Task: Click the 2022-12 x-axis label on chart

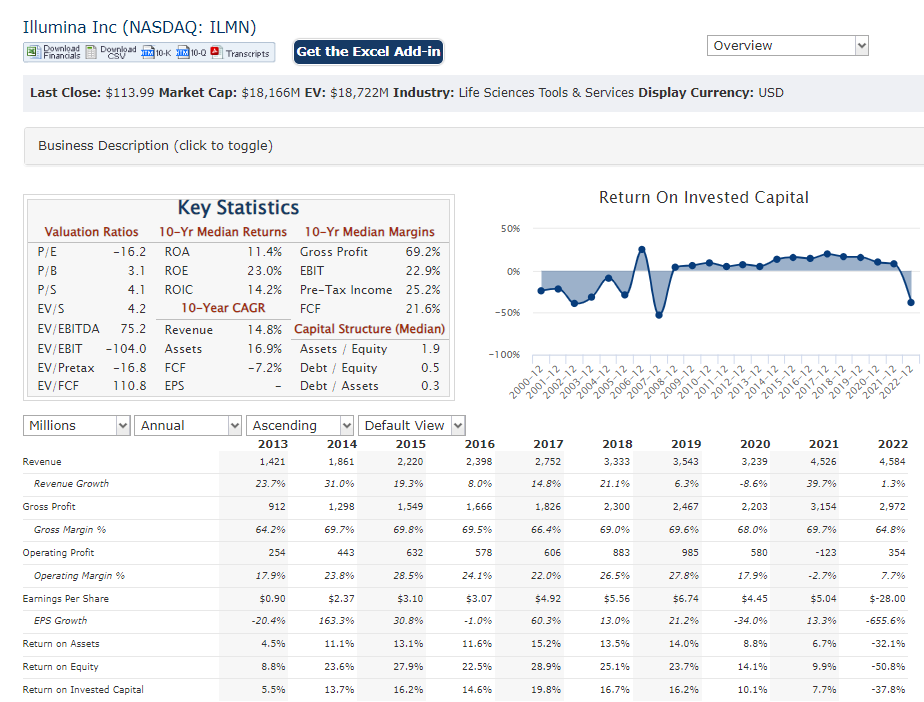Action: [x=896, y=381]
